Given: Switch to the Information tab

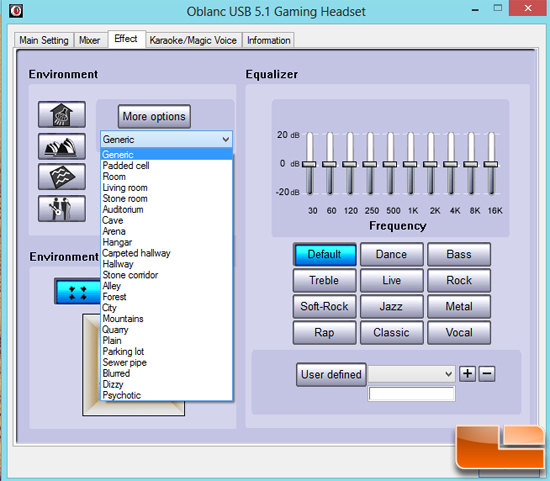Looking at the screenshot, I should pos(269,40).
